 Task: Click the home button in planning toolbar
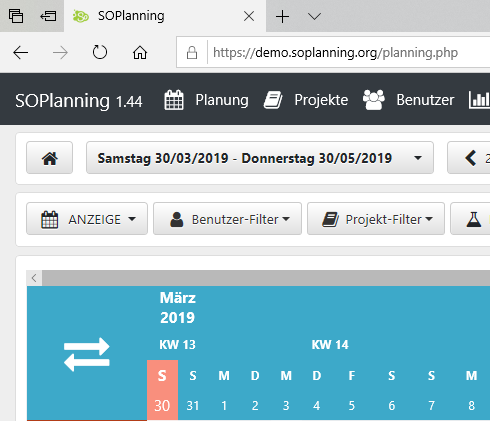(49, 158)
